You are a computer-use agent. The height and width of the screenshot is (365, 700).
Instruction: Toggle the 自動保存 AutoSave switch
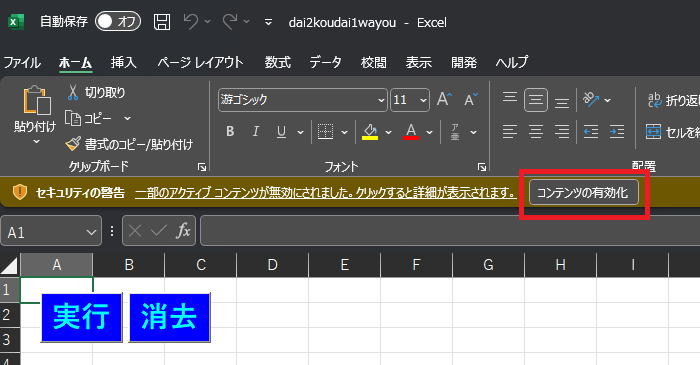click(118, 21)
